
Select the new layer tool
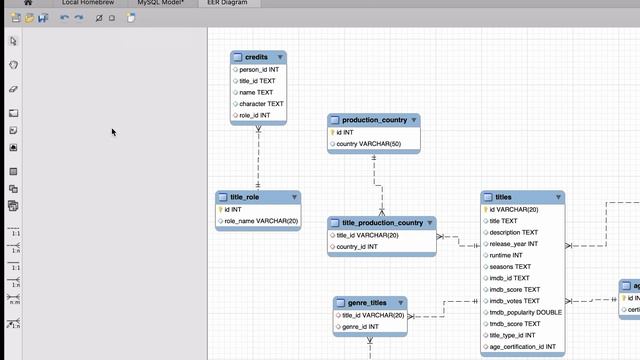(13, 113)
